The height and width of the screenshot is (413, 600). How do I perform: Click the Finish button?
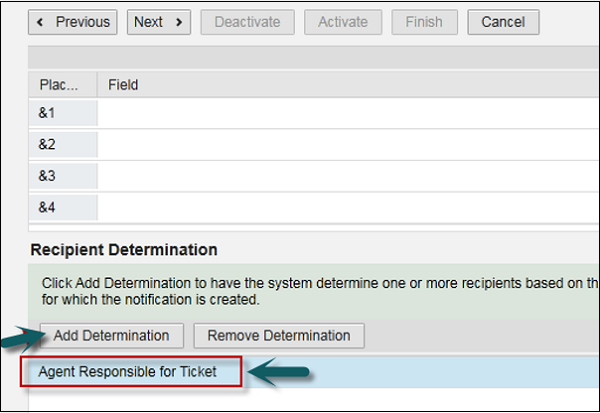tap(424, 22)
